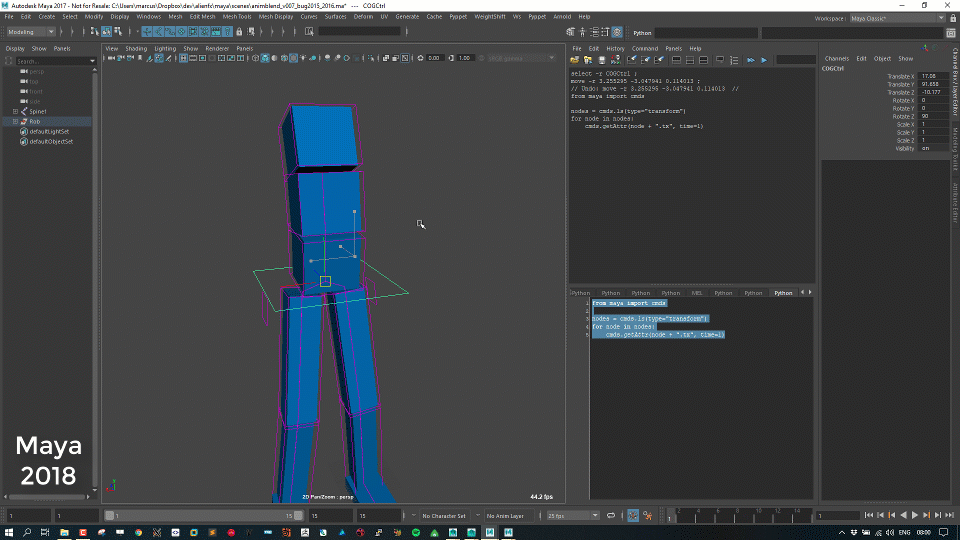Open the Modeling menu set dropdown
Image resolution: width=960 pixels, height=540 pixels.
(32, 32)
